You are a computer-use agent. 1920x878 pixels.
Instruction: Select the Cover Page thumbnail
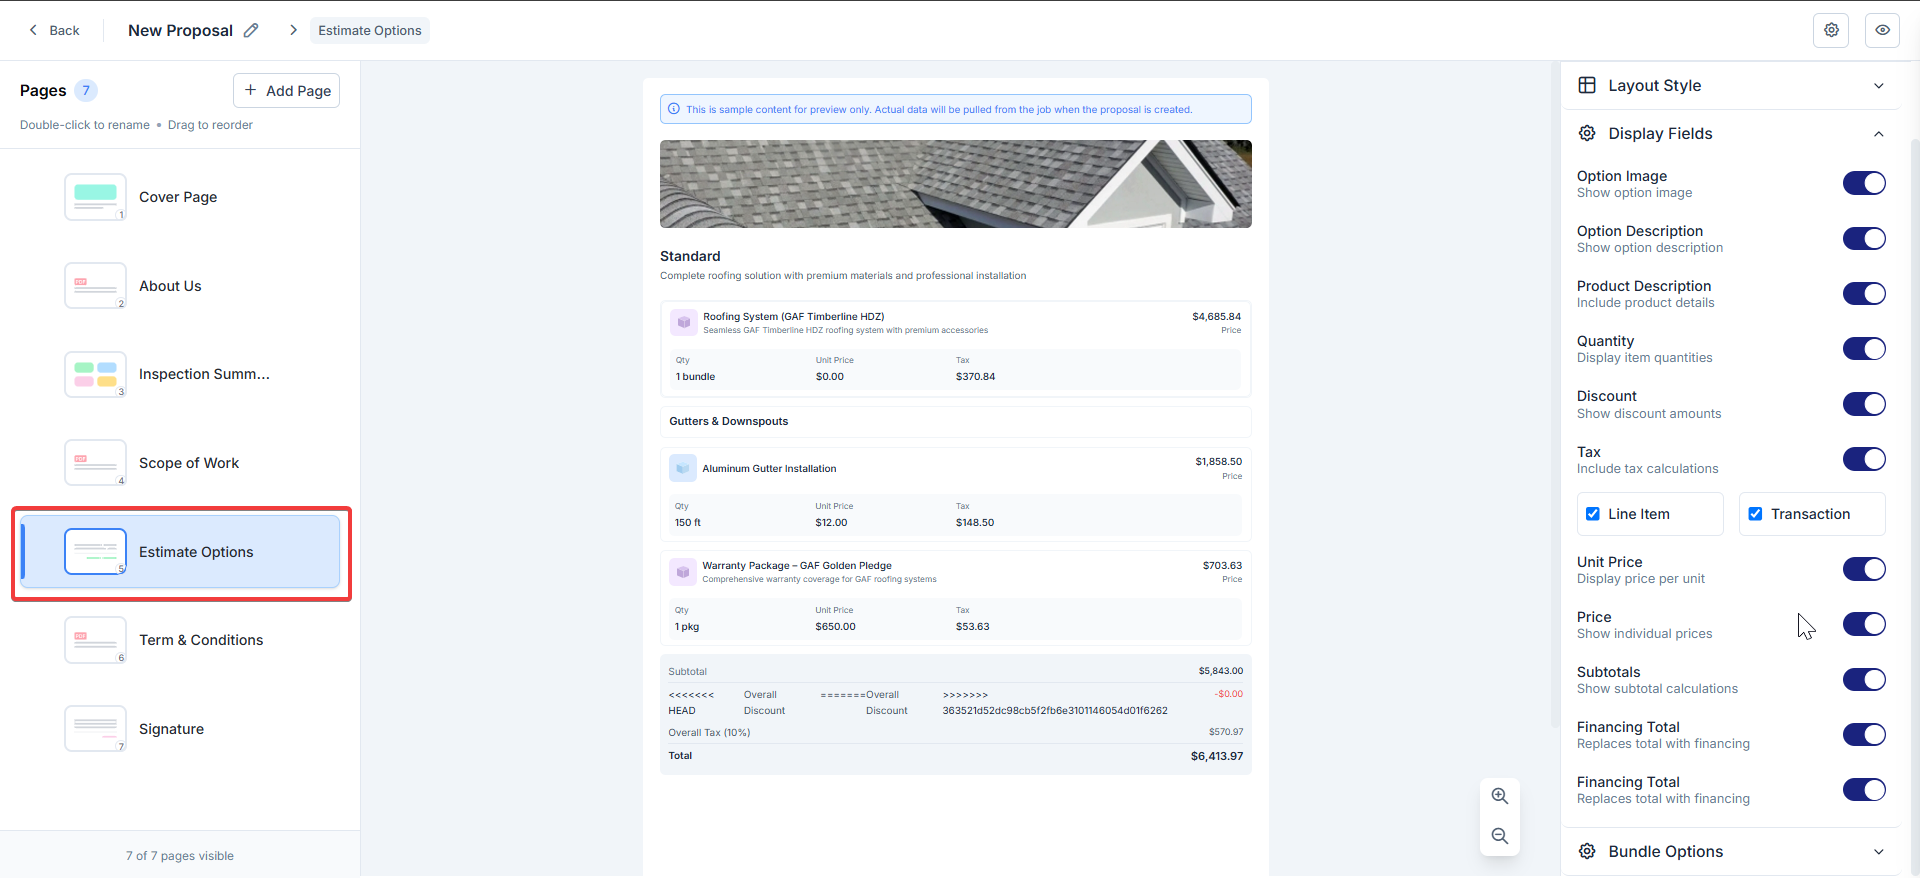click(x=95, y=197)
